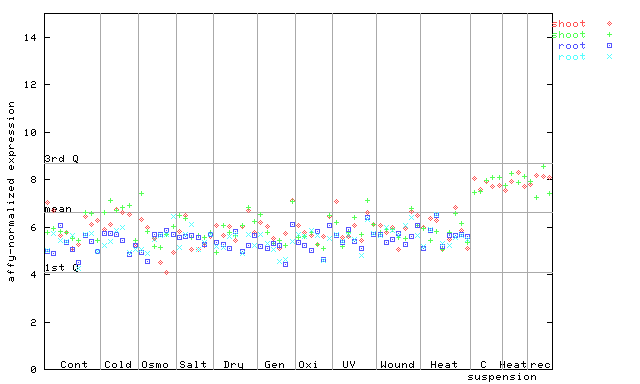Click the 'suspension' label below the axis
The image size is (640, 384).
[502, 377]
